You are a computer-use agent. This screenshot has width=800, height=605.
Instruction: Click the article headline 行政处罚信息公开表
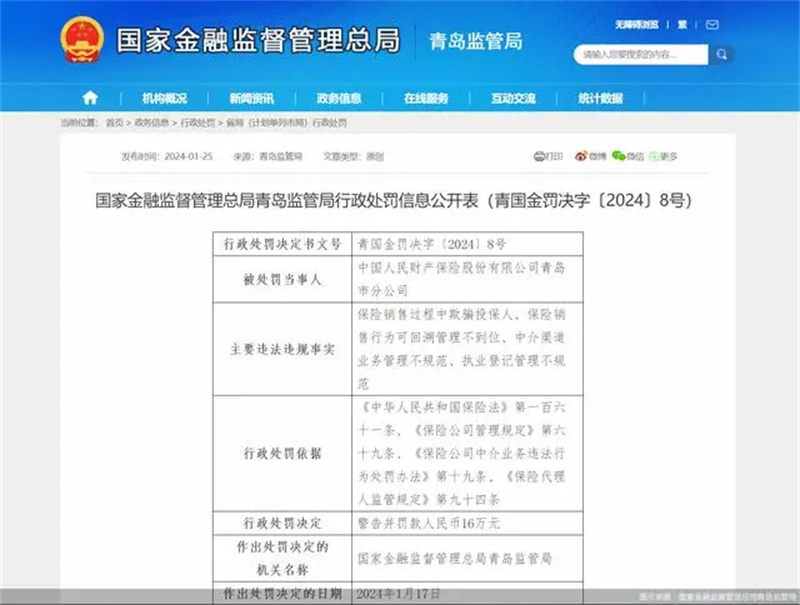point(393,200)
